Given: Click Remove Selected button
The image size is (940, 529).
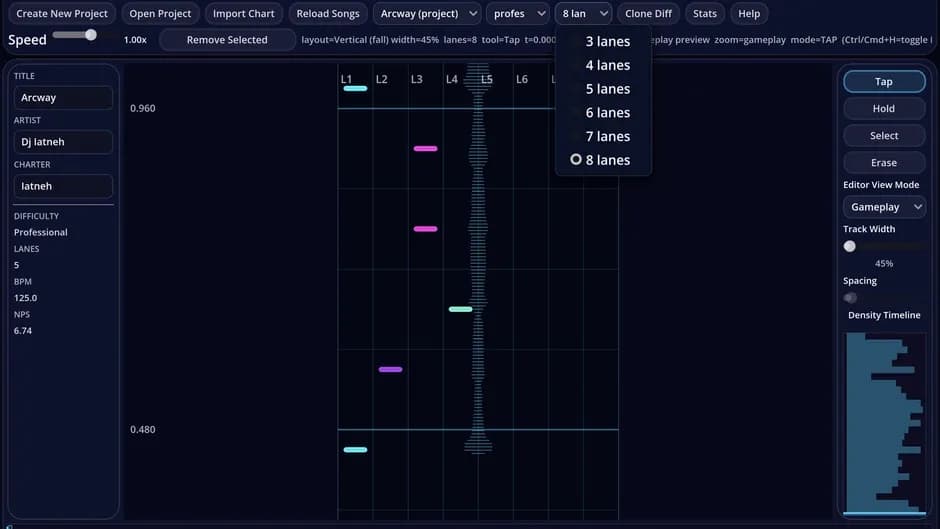Looking at the screenshot, I should point(227,40).
